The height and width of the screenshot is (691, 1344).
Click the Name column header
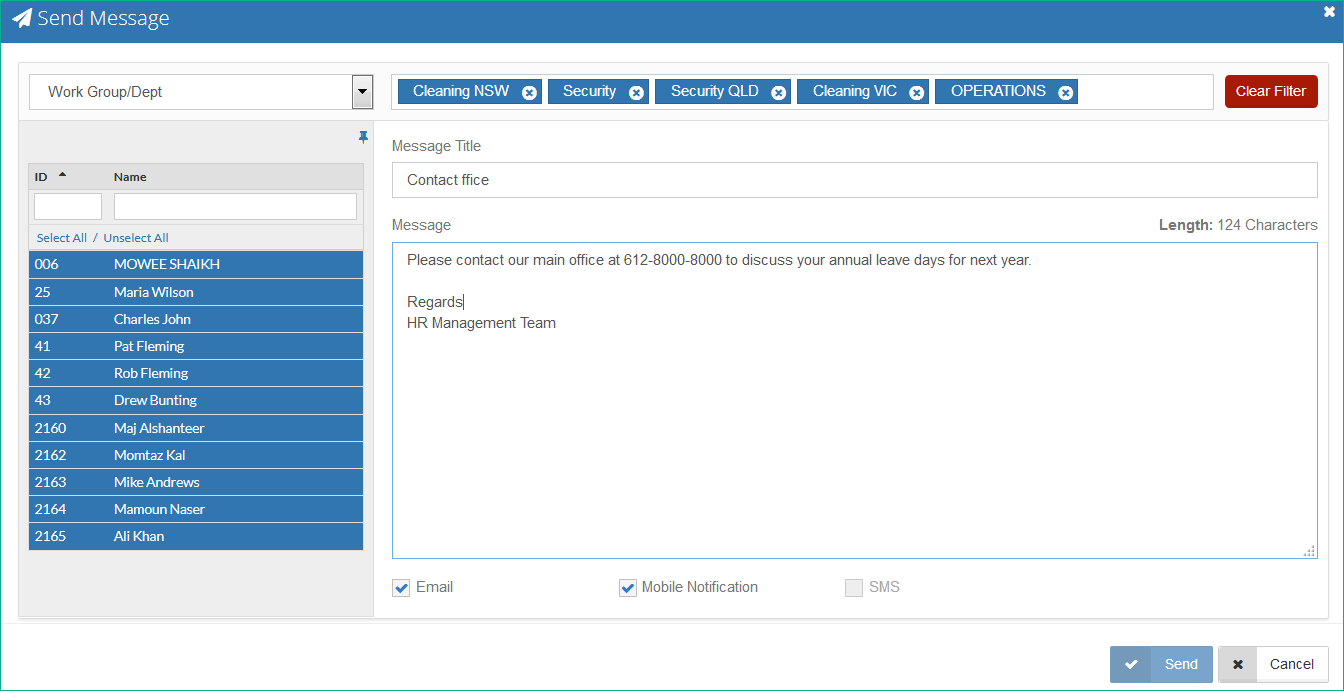(130, 177)
